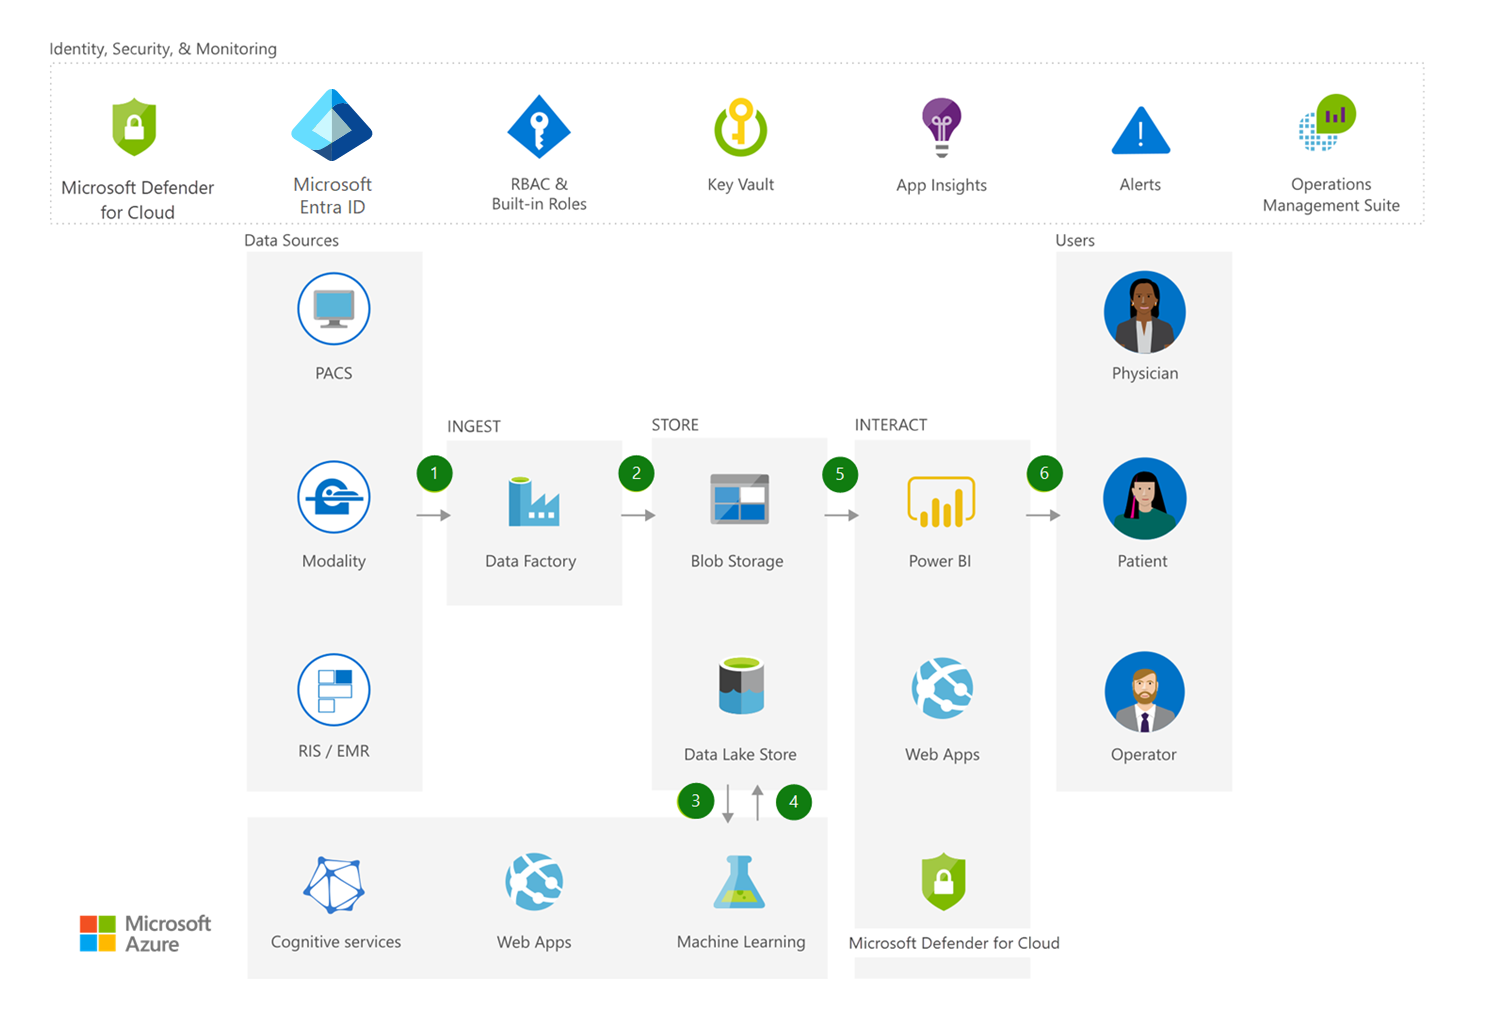Click the Alerts triangle icon
Viewport: 1487px width, 1020px height.
click(1141, 130)
